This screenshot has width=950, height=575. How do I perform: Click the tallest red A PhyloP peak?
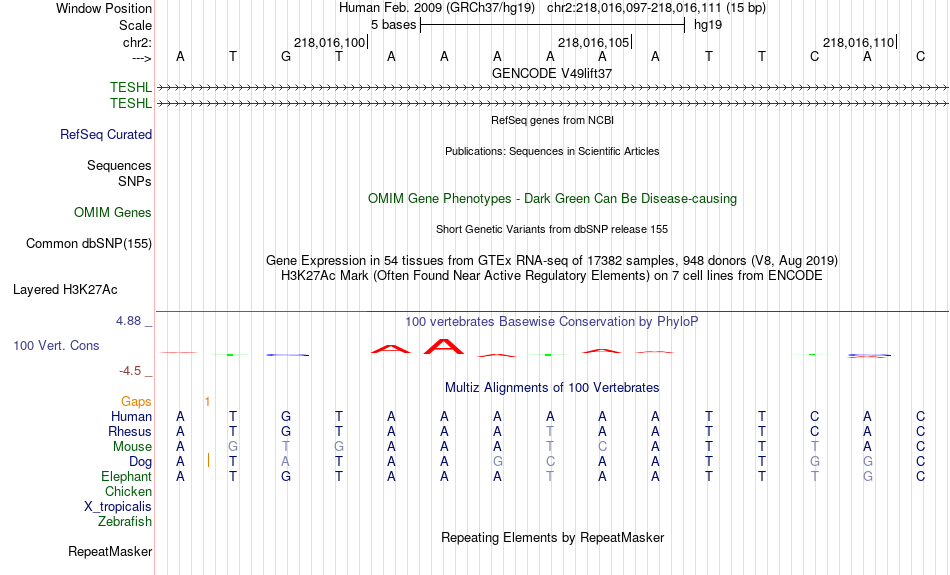[444, 347]
